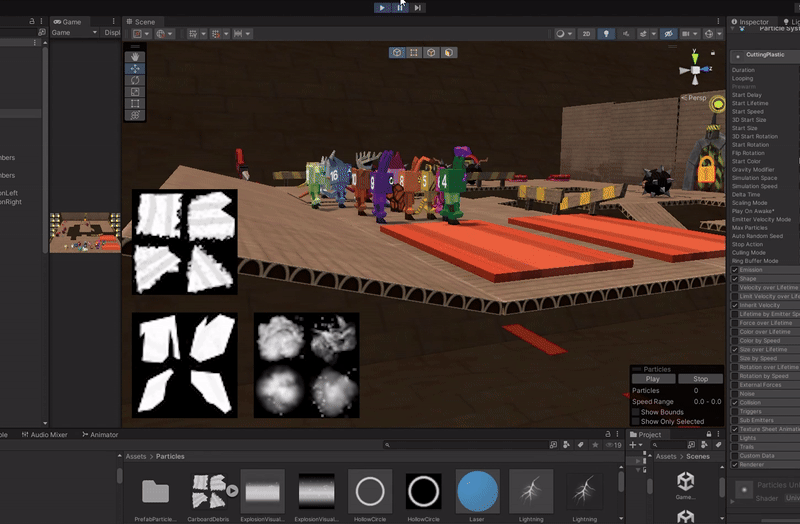Open tool handle pivot dropdown
The image size is (800, 524).
pyautogui.click(x=141, y=34)
